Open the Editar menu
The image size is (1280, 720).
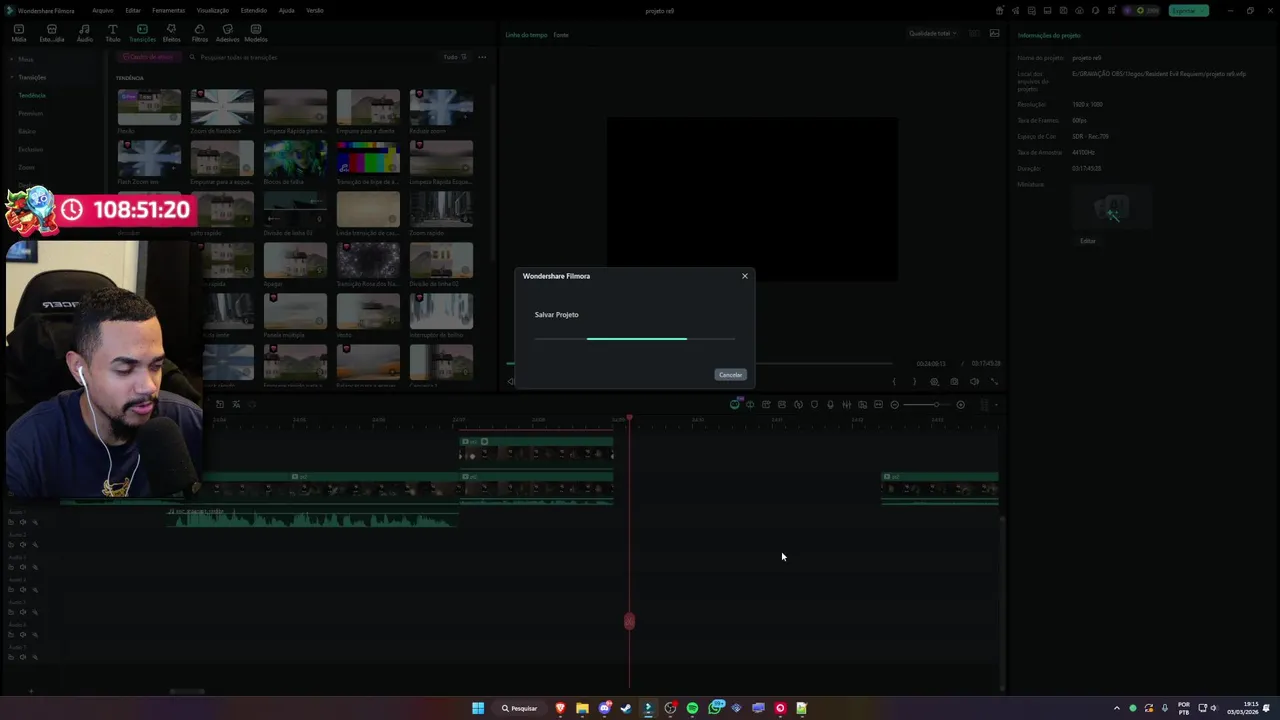pyautogui.click(x=132, y=10)
